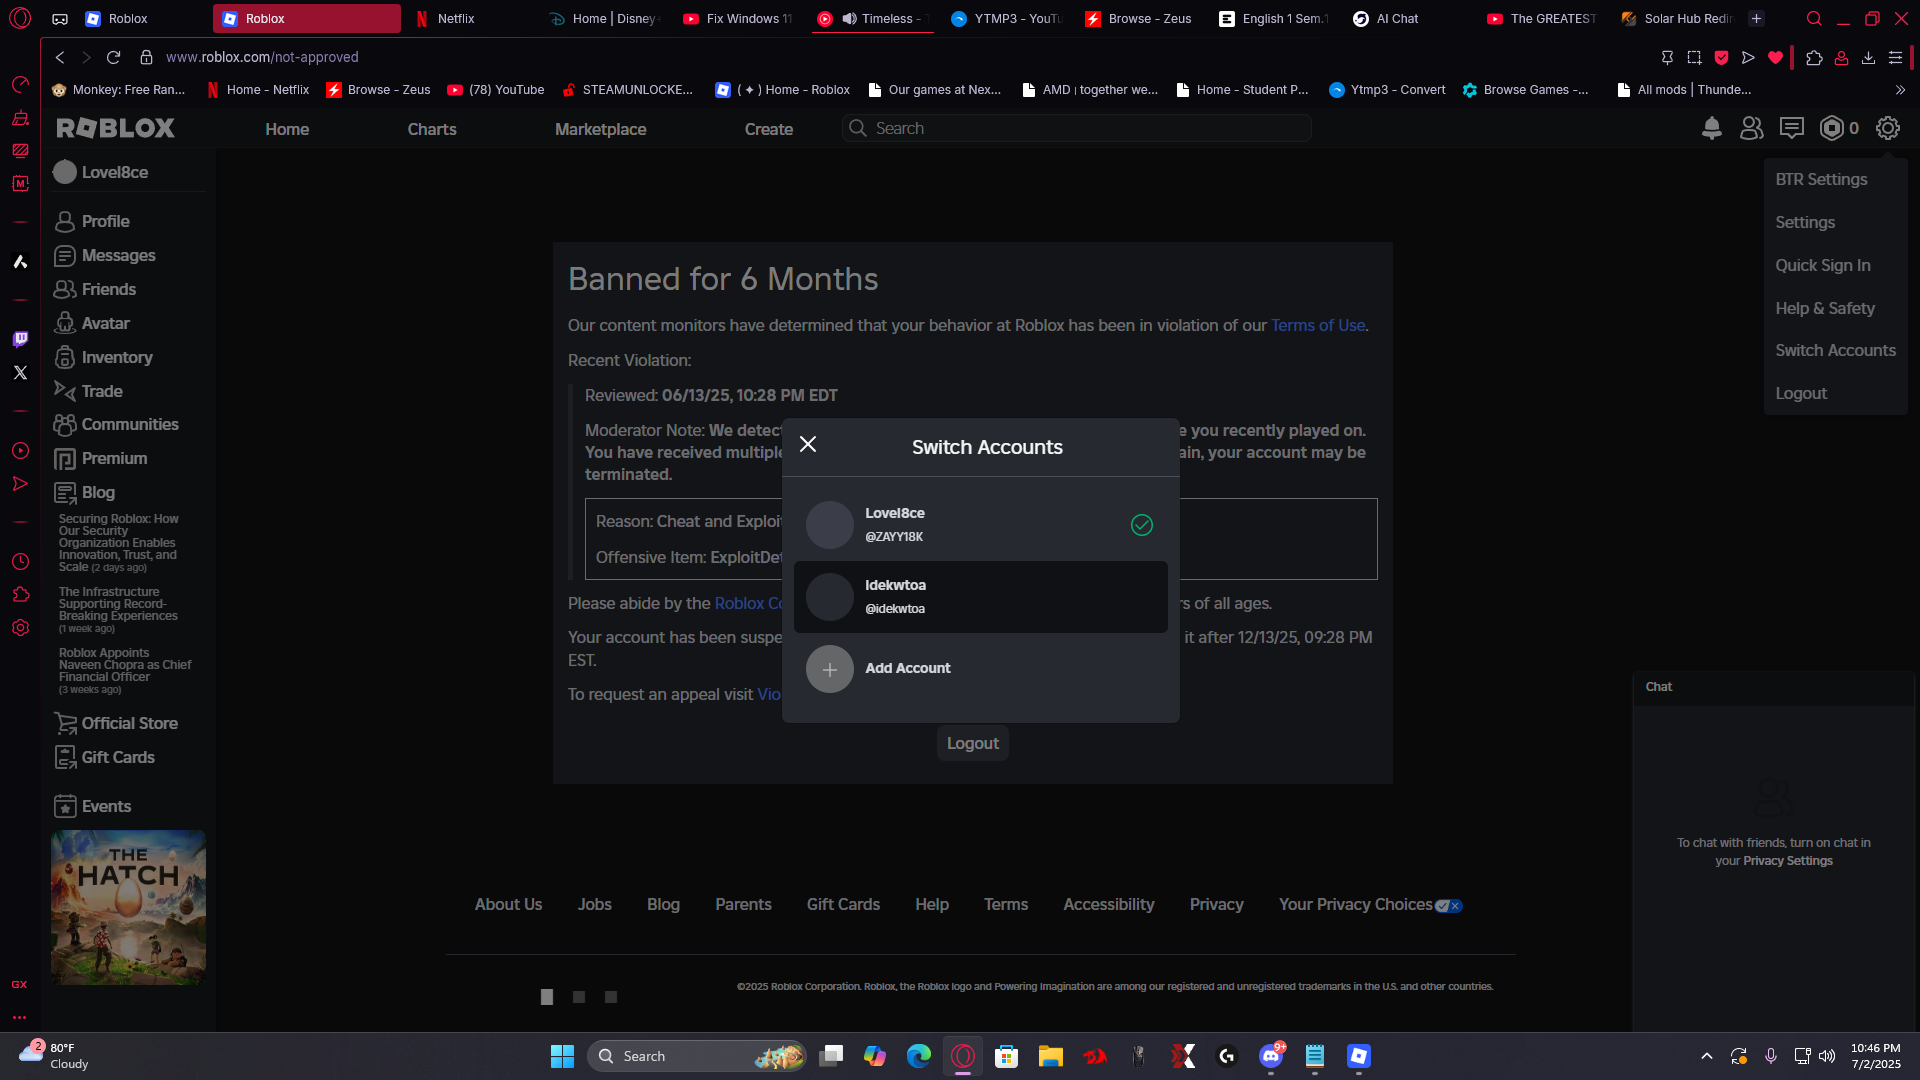The image size is (1920, 1080).
Task: Go back using browser back arrow
Action: pos(60,57)
